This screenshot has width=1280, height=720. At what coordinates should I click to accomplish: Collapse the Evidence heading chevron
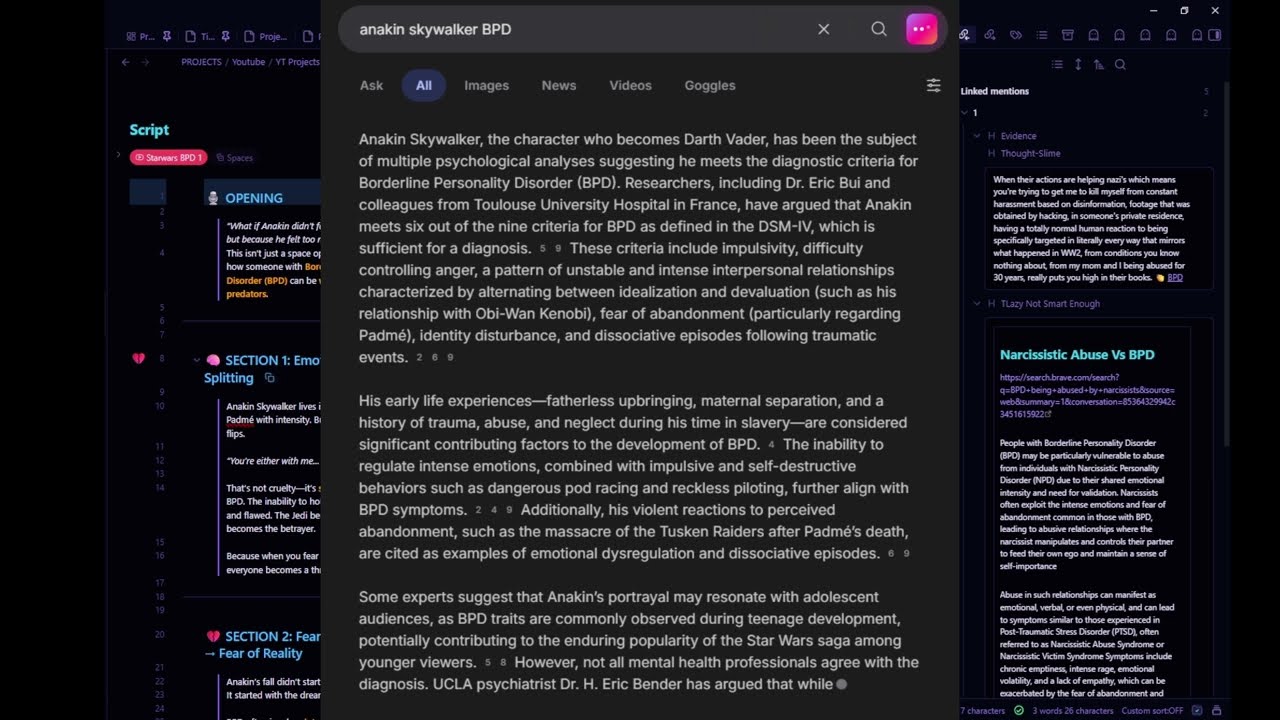pyautogui.click(x=977, y=136)
